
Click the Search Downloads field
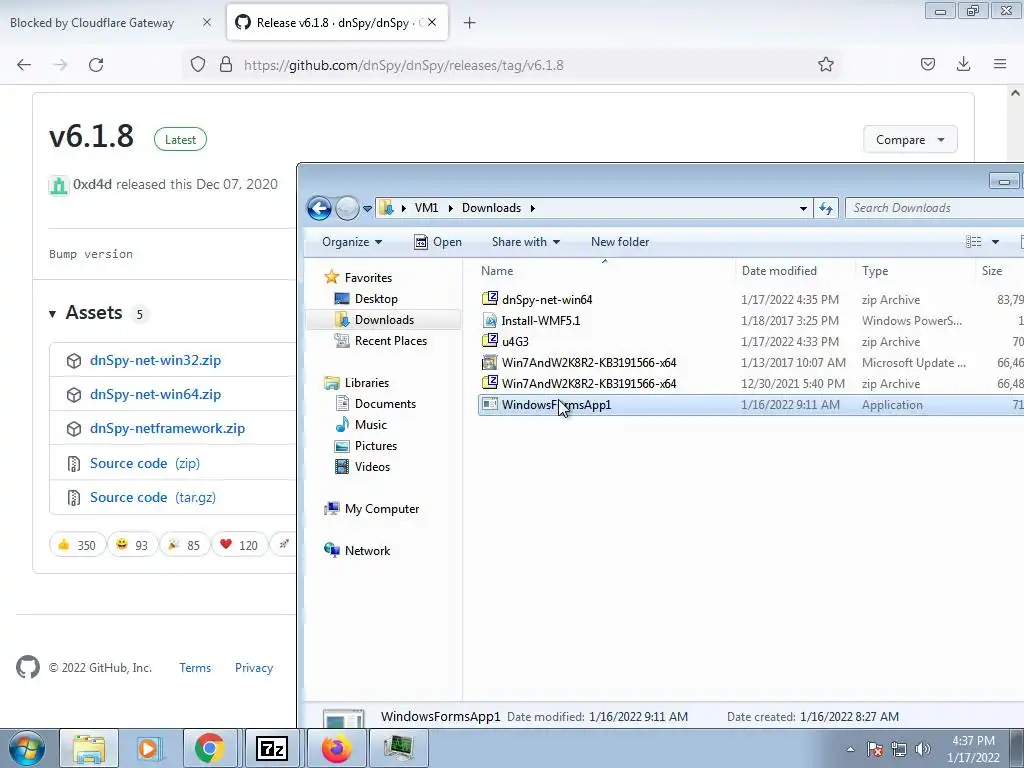[x=934, y=208]
